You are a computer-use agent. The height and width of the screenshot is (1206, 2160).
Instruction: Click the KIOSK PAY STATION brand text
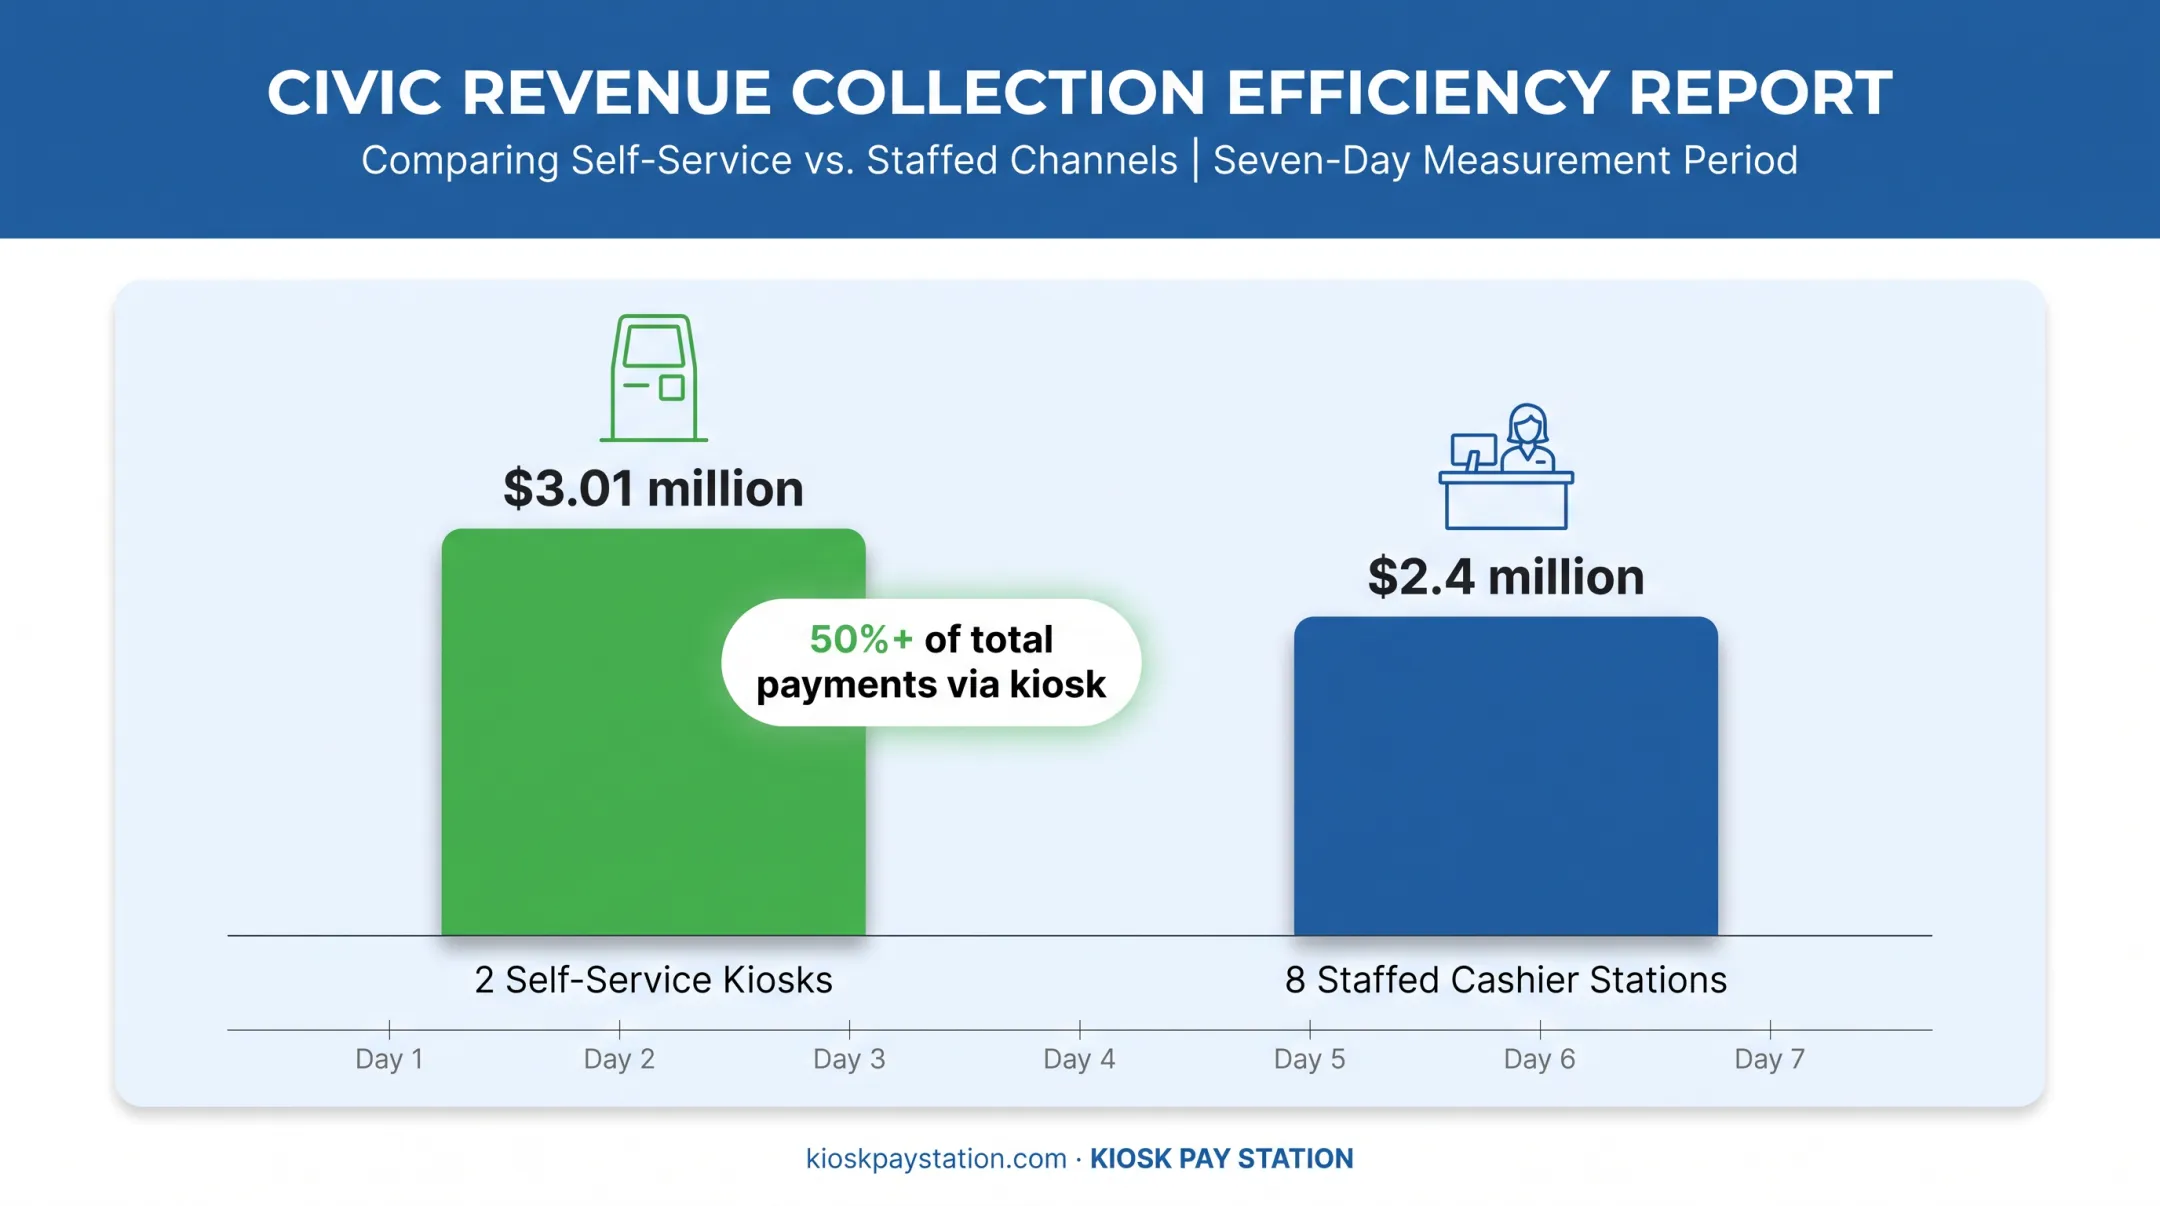(1221, 1158)
